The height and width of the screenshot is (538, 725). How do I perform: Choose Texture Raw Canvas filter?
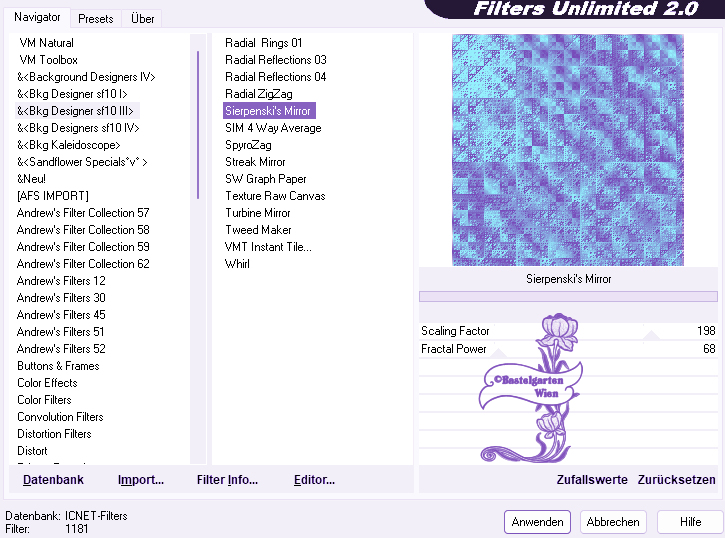(275, 196)
